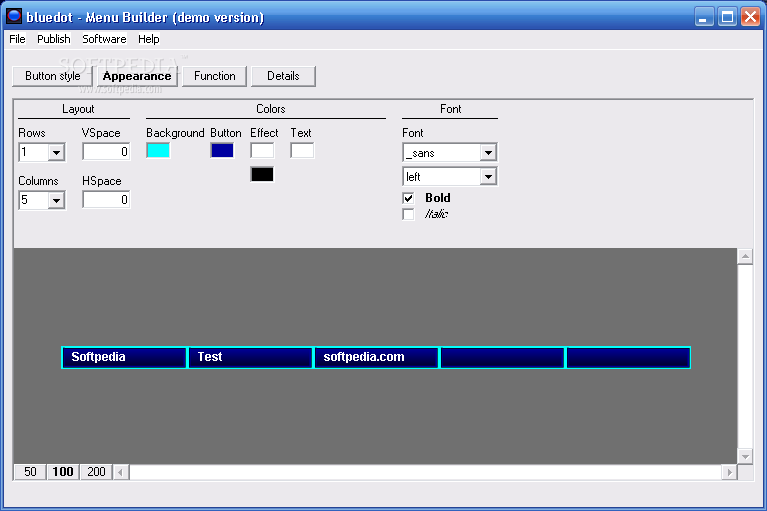
Task: Pick the dark blue Button color swatch
Action: pos(222,150)
